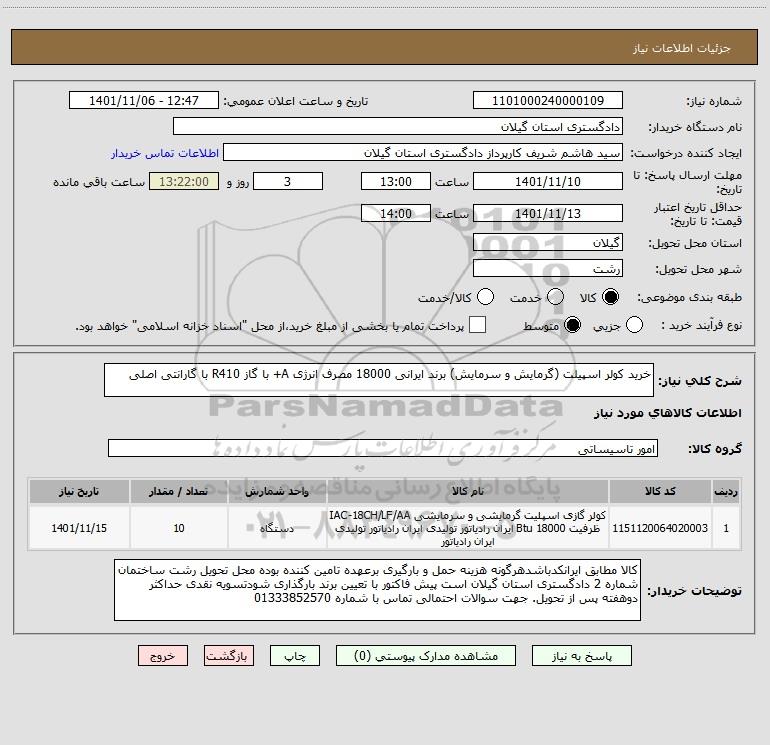770x745 pixels.
Task: Click the general need description field
Action: (x=379, y=380)
